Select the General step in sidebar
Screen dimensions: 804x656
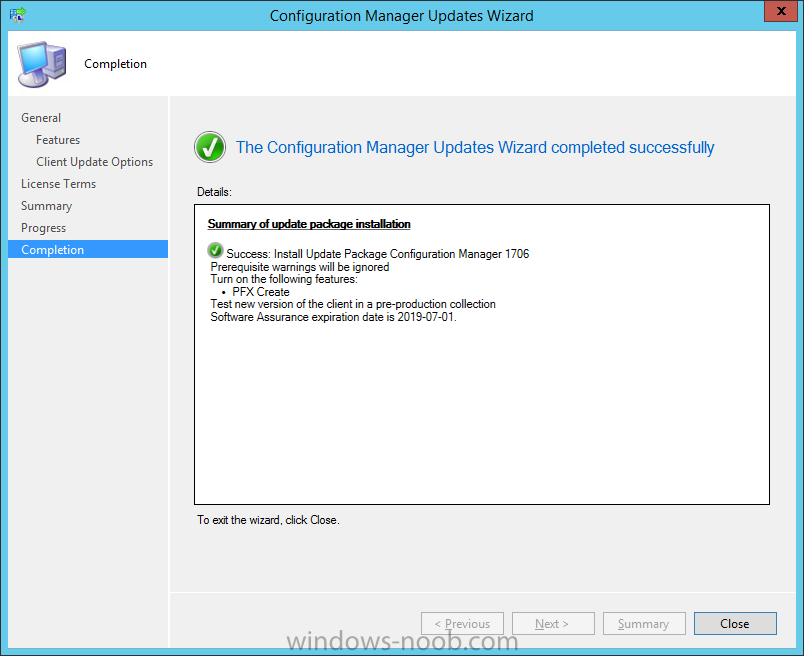pos(41,118)
